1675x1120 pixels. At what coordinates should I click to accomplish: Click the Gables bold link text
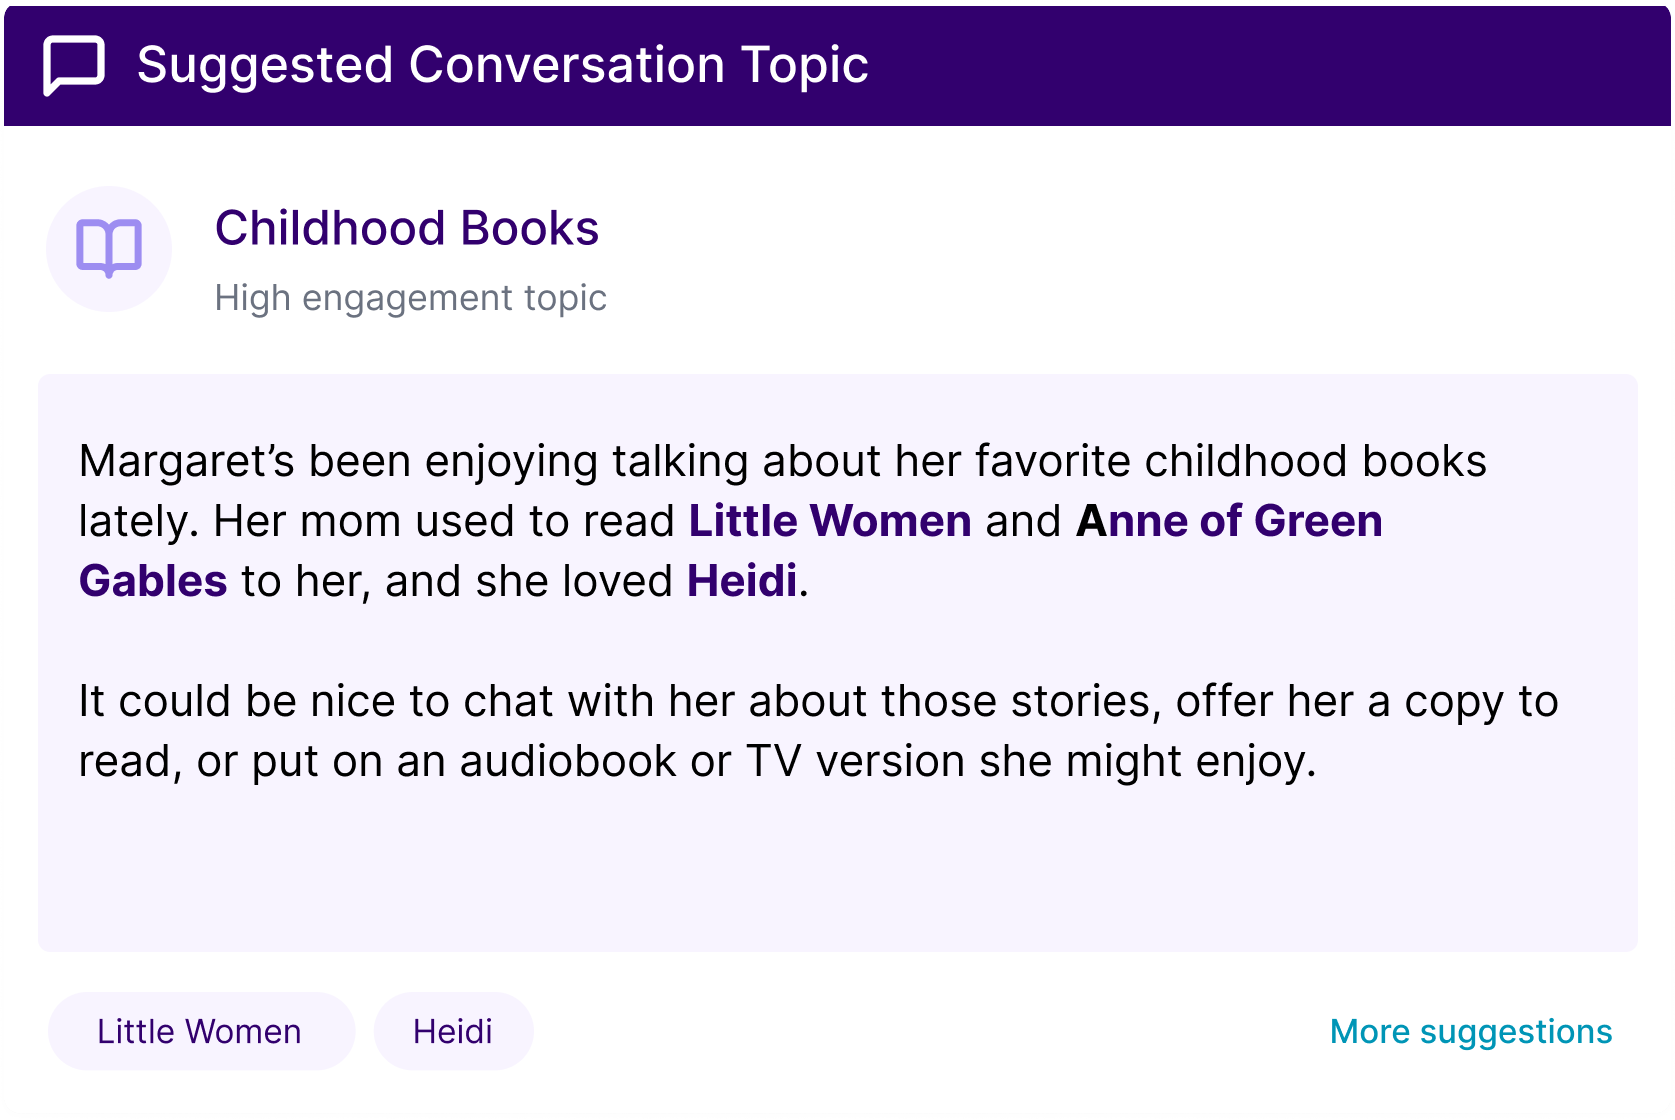pos(153,581)
